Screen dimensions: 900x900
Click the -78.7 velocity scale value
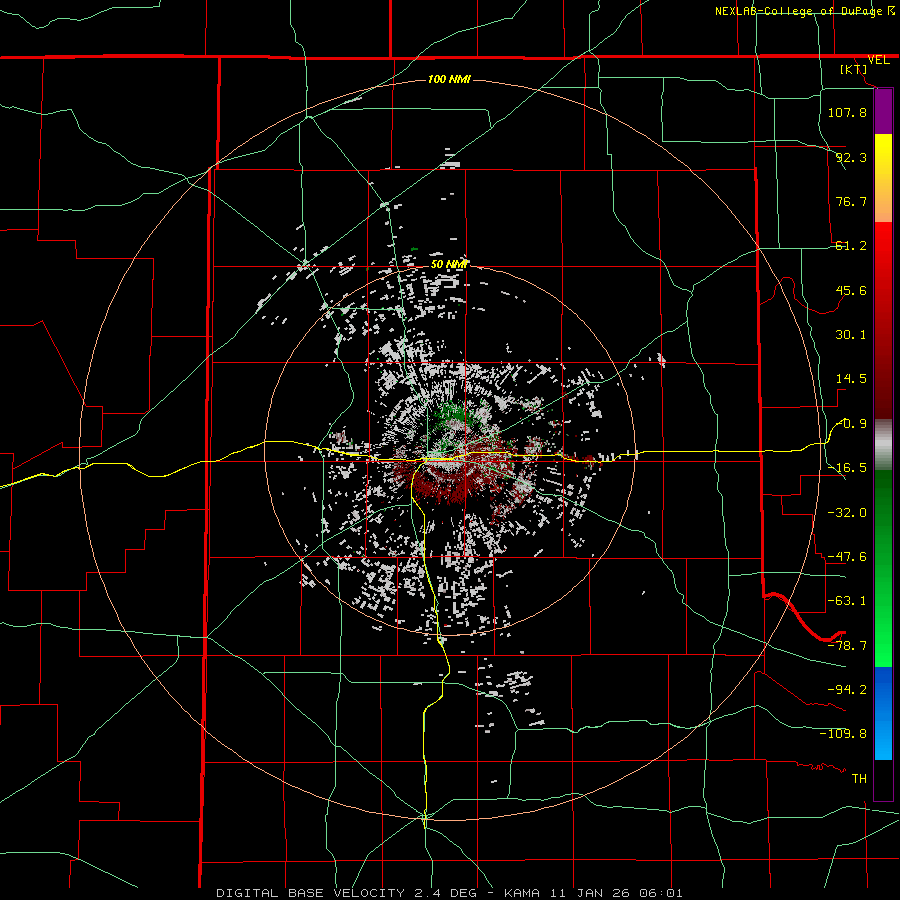[x=847, y=646]
